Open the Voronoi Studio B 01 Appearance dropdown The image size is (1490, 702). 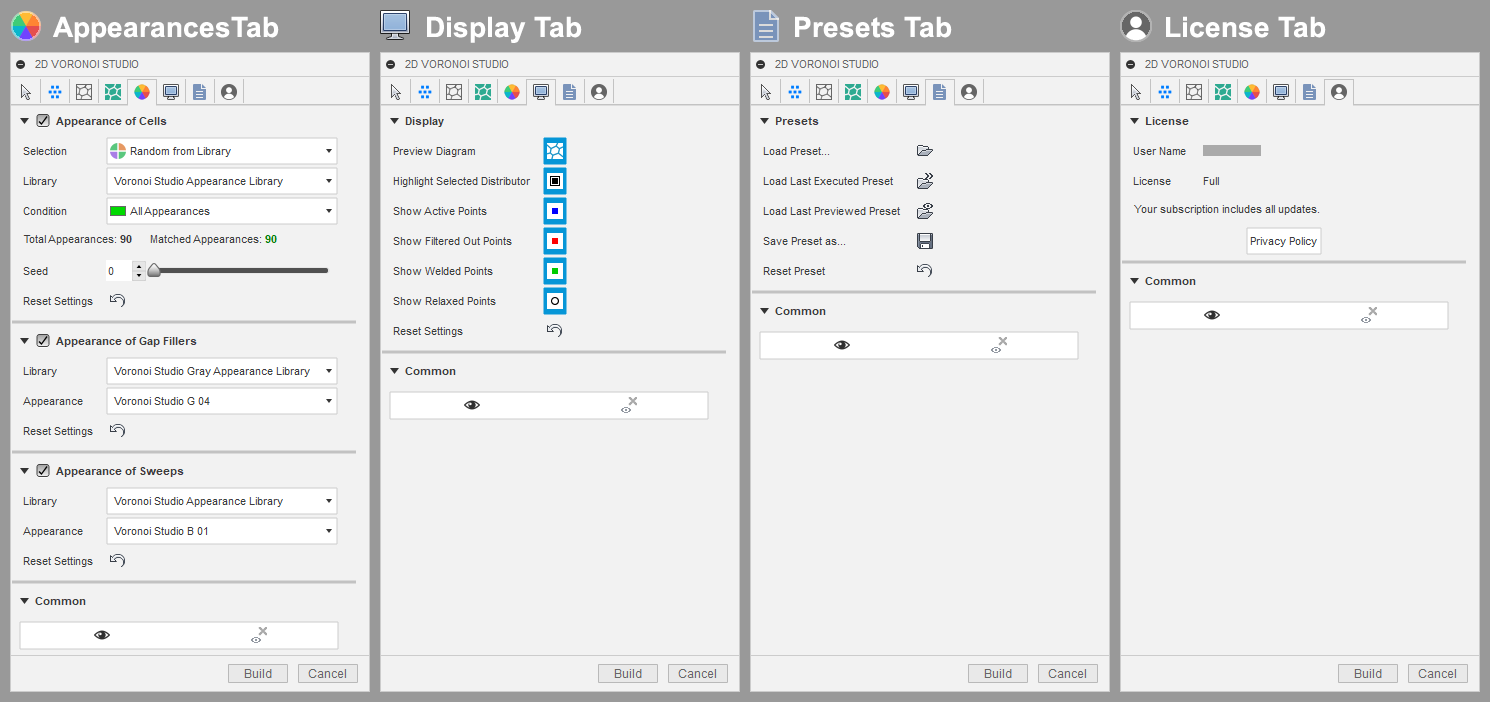(x=221, y=531)
